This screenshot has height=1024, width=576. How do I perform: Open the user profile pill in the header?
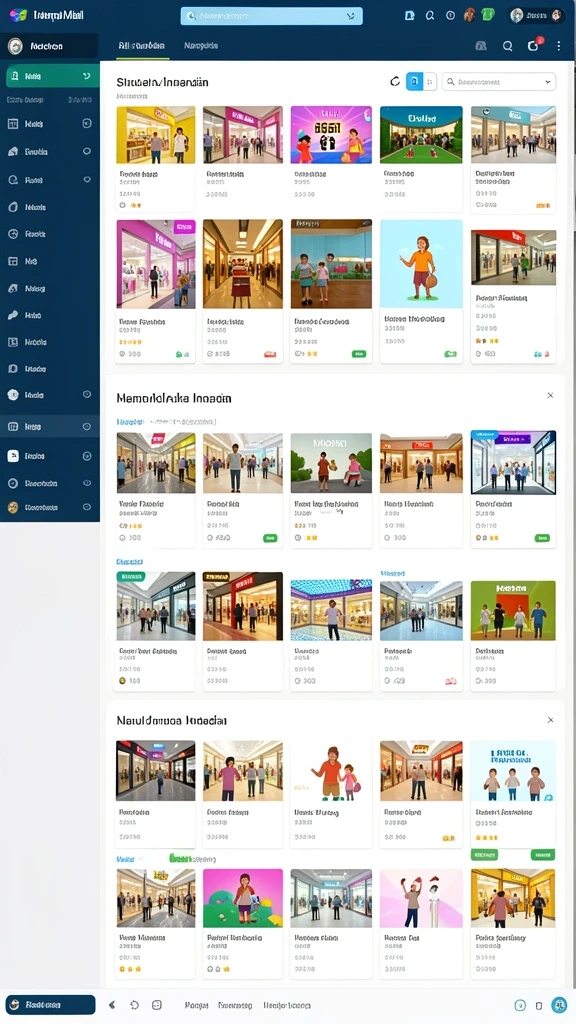[537, 15]
